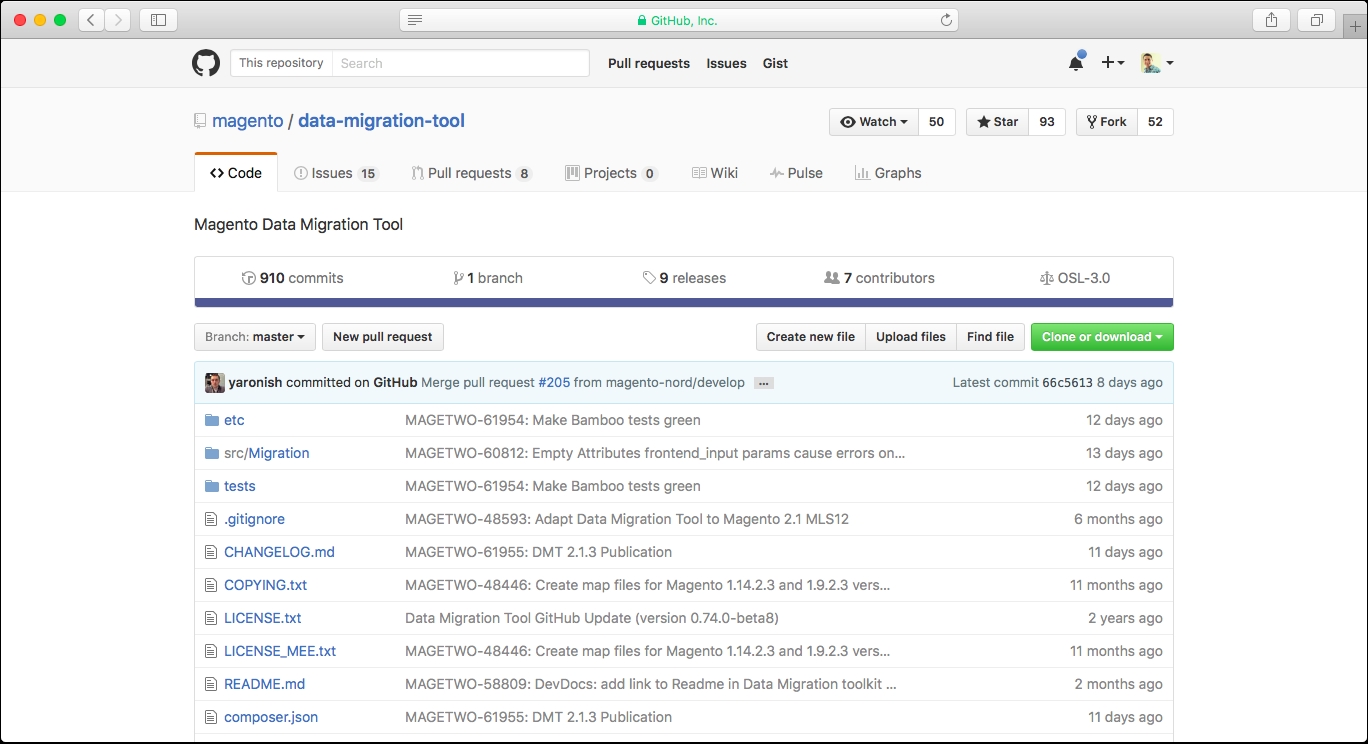Star the repository
Screen dimensions: 1368x744
coord(997,122)
